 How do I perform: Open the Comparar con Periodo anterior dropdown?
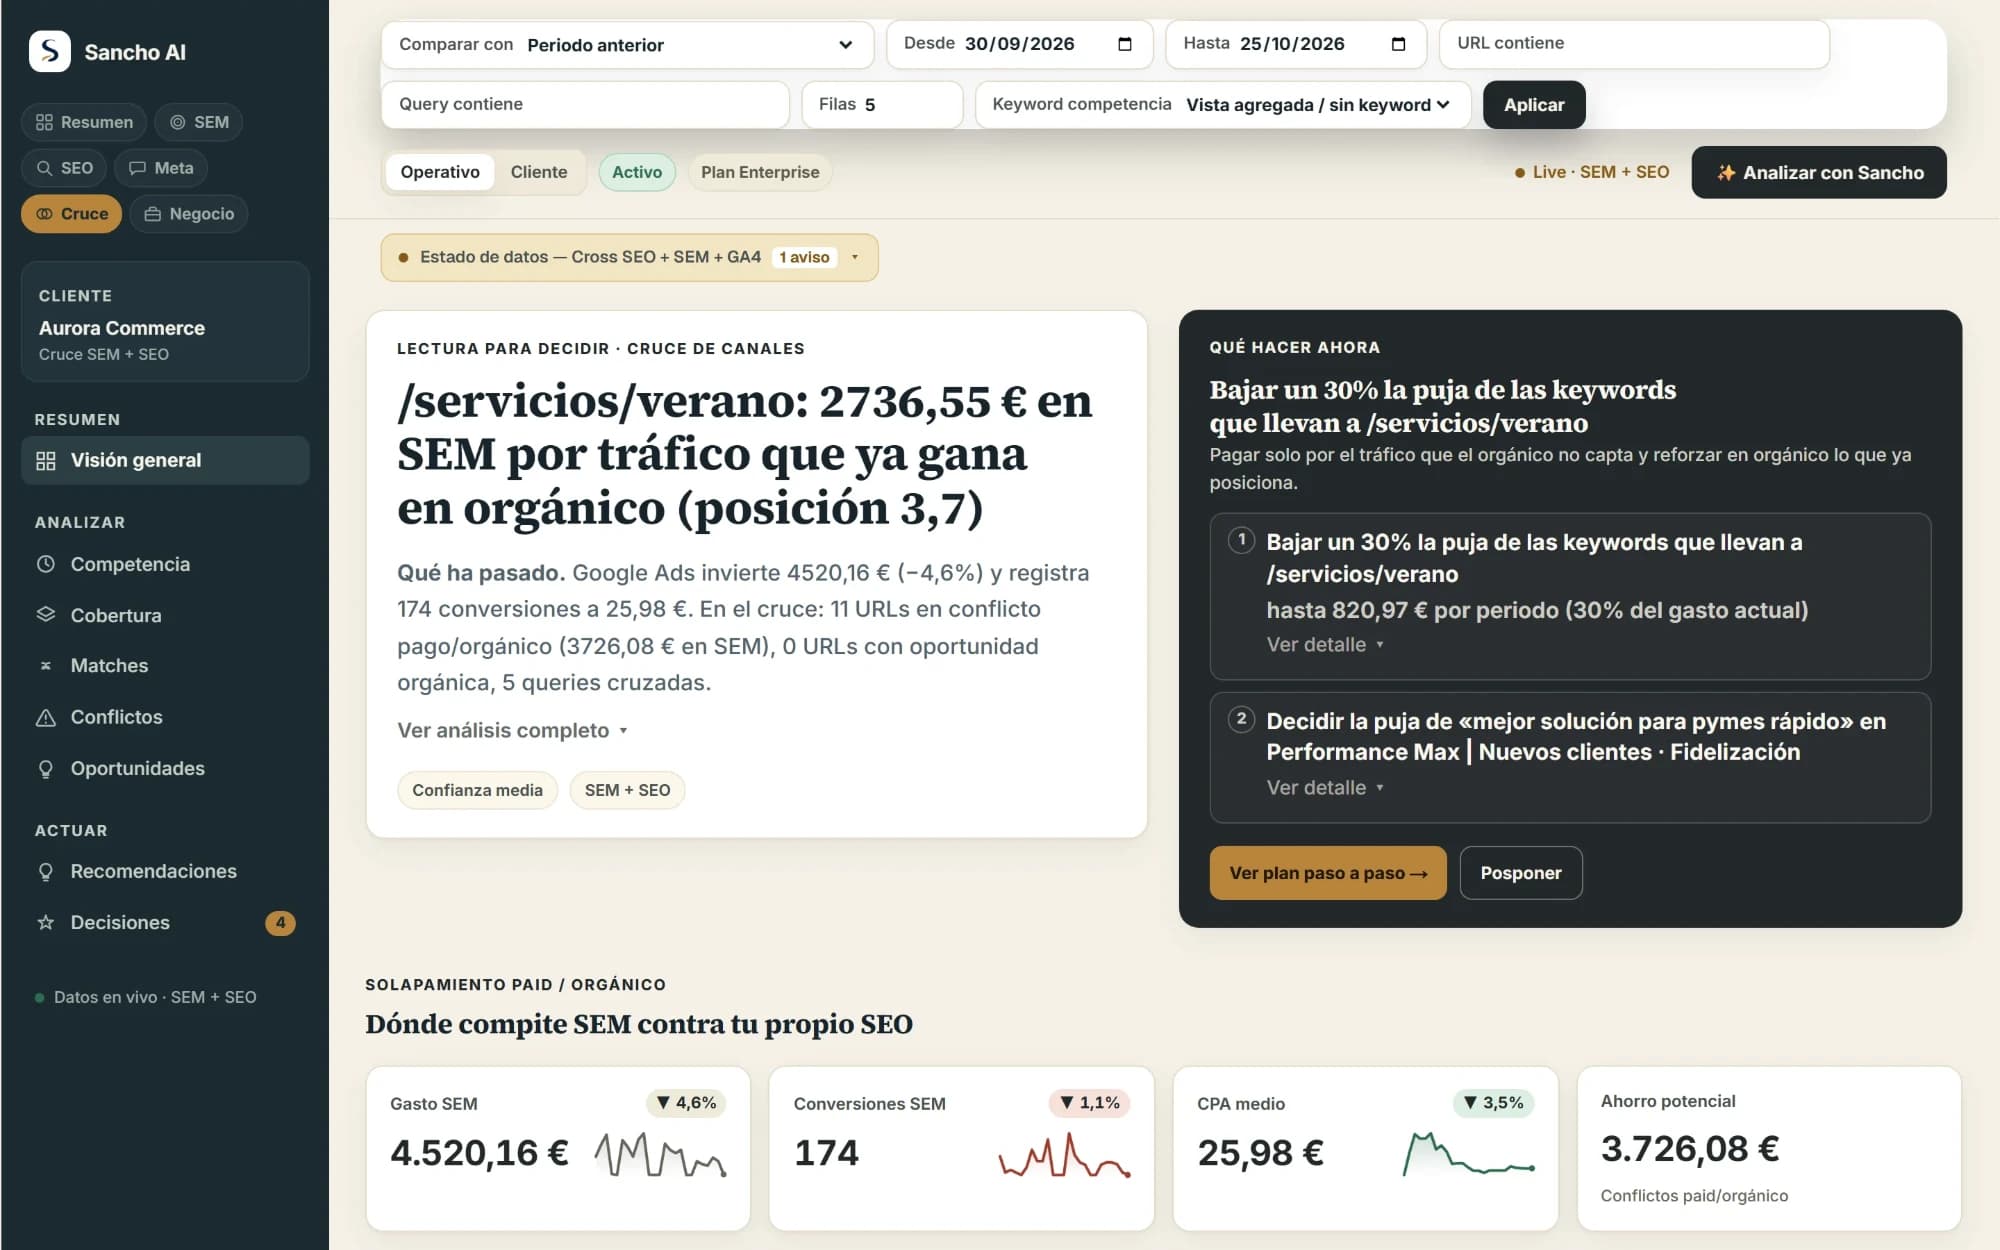[x=627, y=45]
